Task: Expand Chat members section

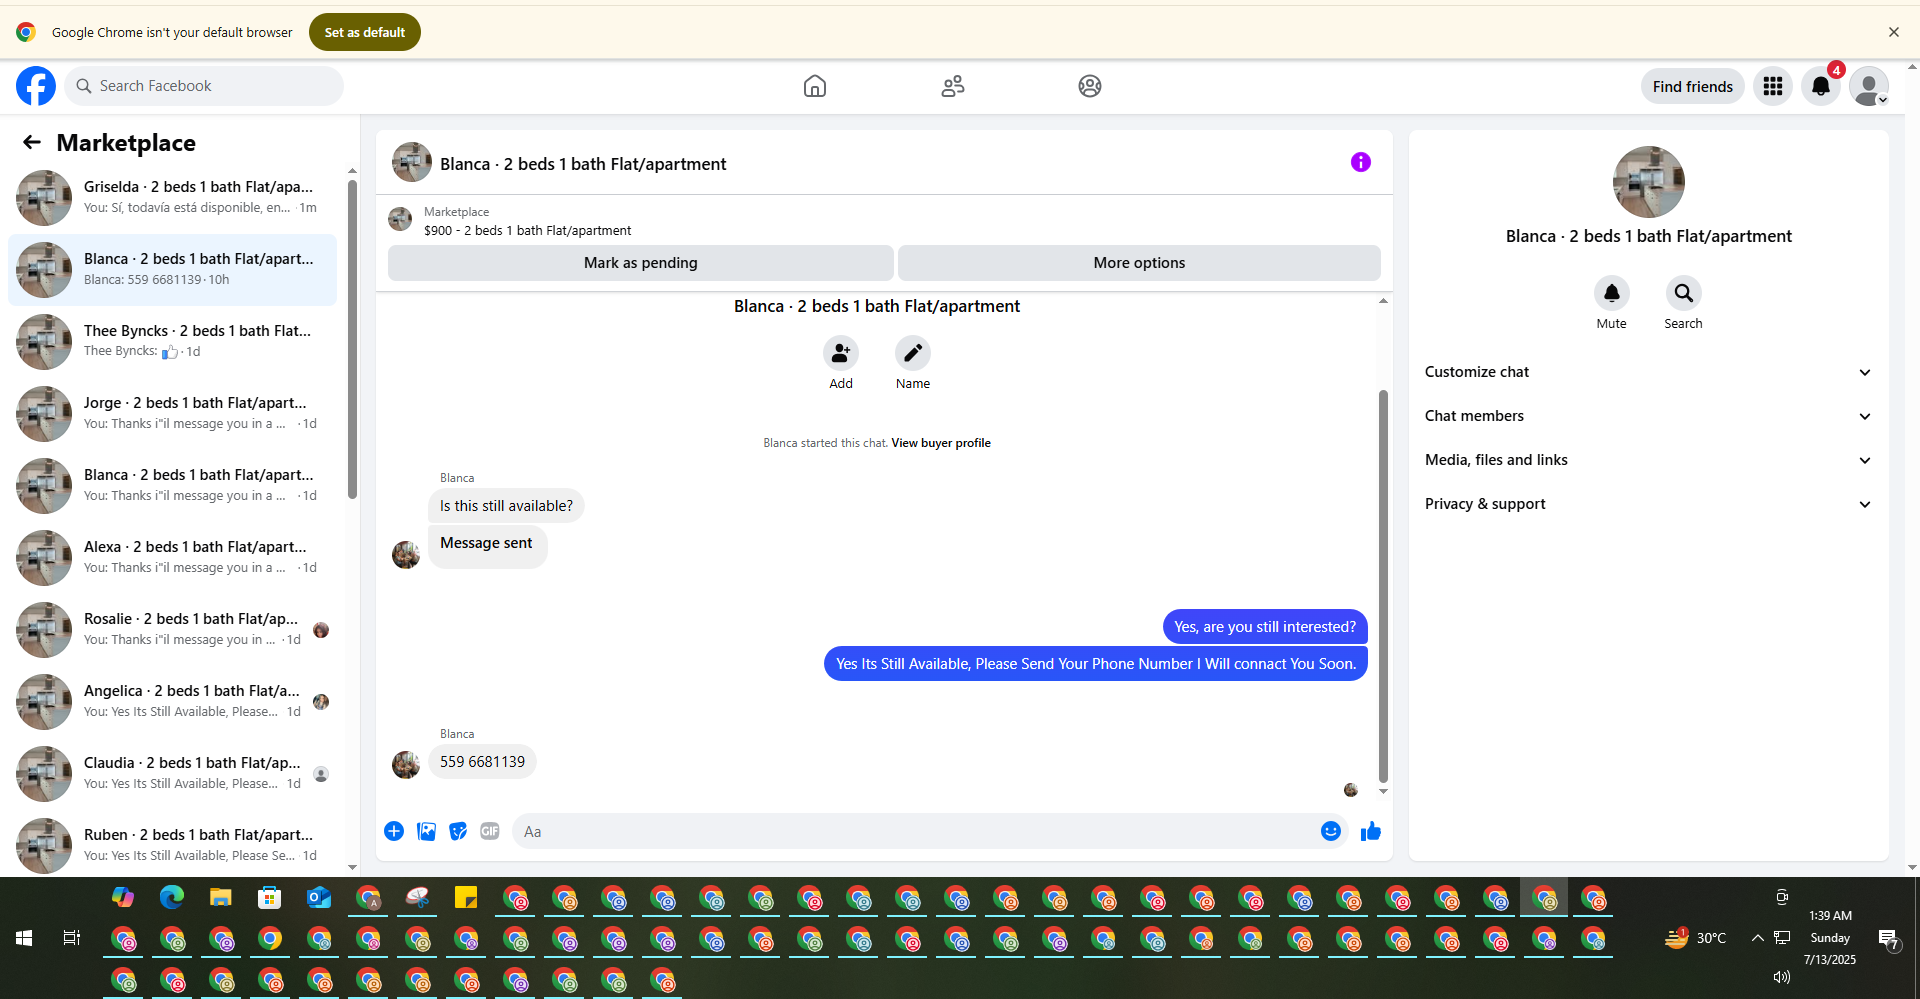Action: 1649,416
